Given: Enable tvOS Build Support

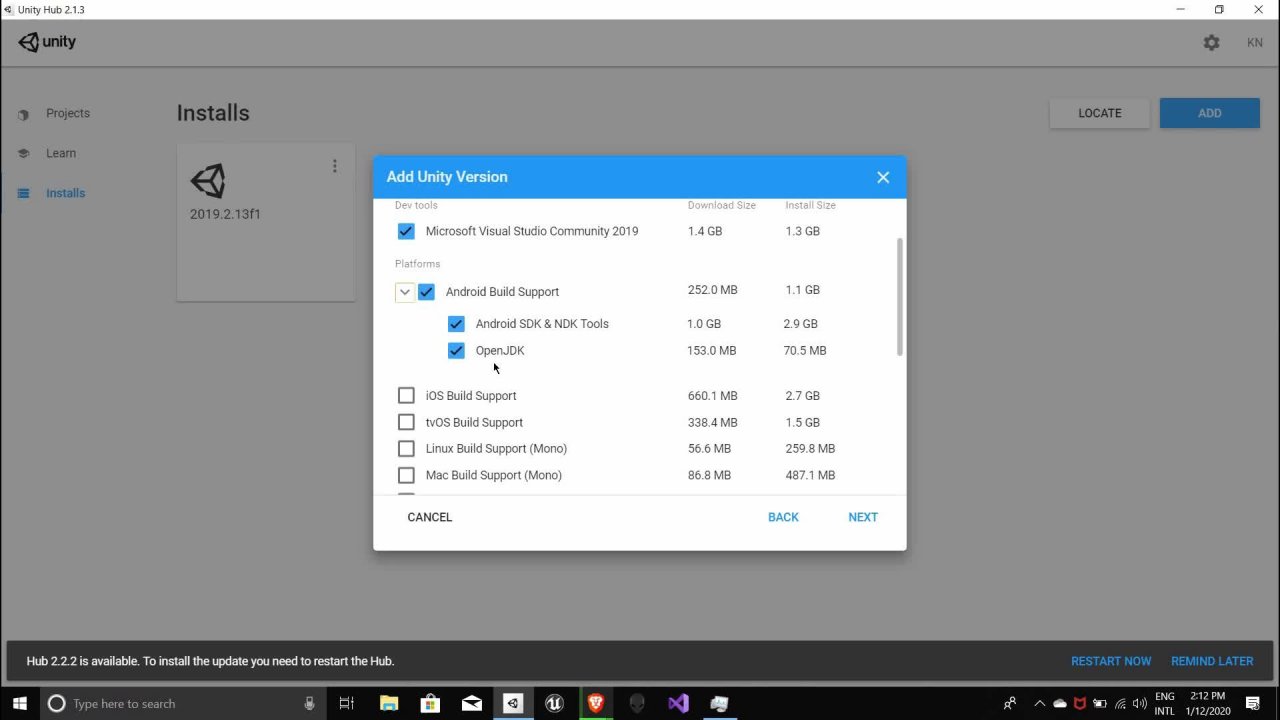Looking at the screenshot, I should 406,422.
